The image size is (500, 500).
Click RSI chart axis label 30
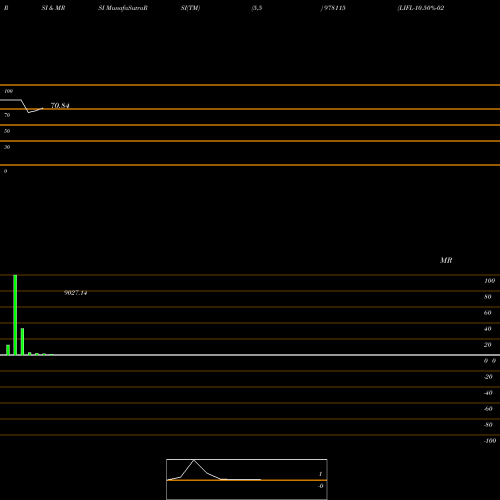pyautogui.click(x=7, y=147)
